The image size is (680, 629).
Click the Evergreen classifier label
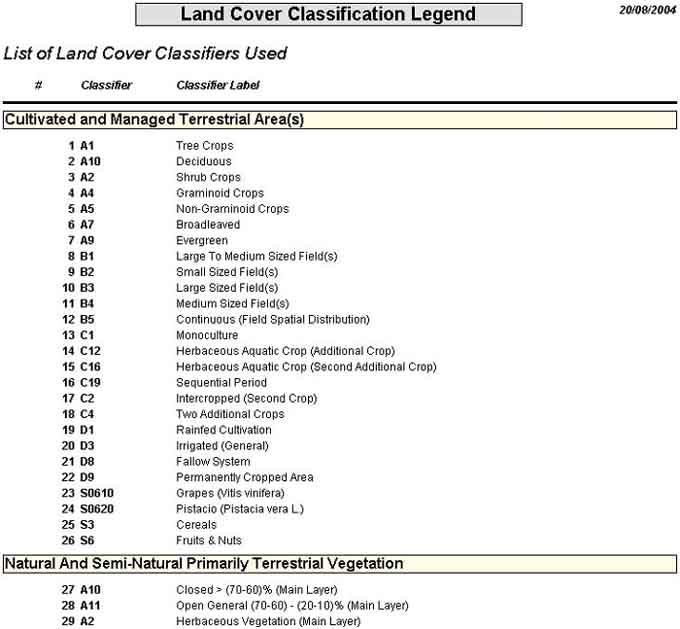202,241
